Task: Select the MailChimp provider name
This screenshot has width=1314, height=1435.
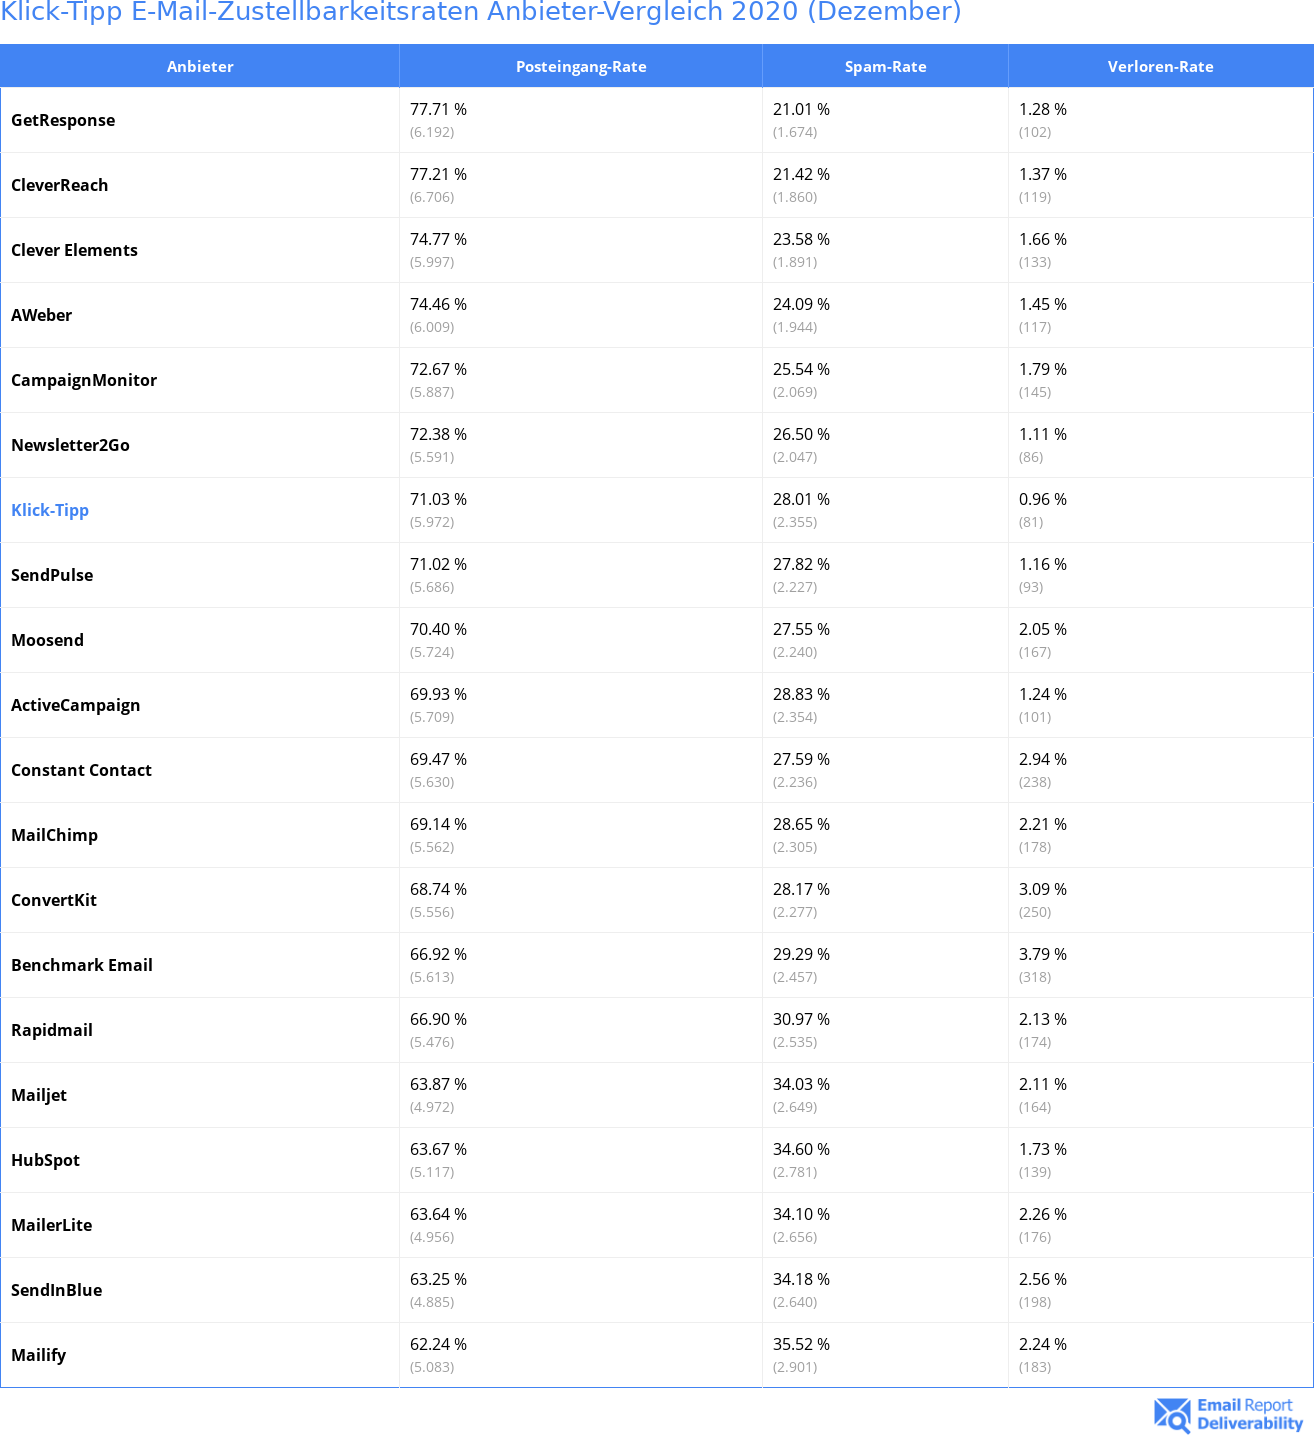Action: click(x=55, y=835)
